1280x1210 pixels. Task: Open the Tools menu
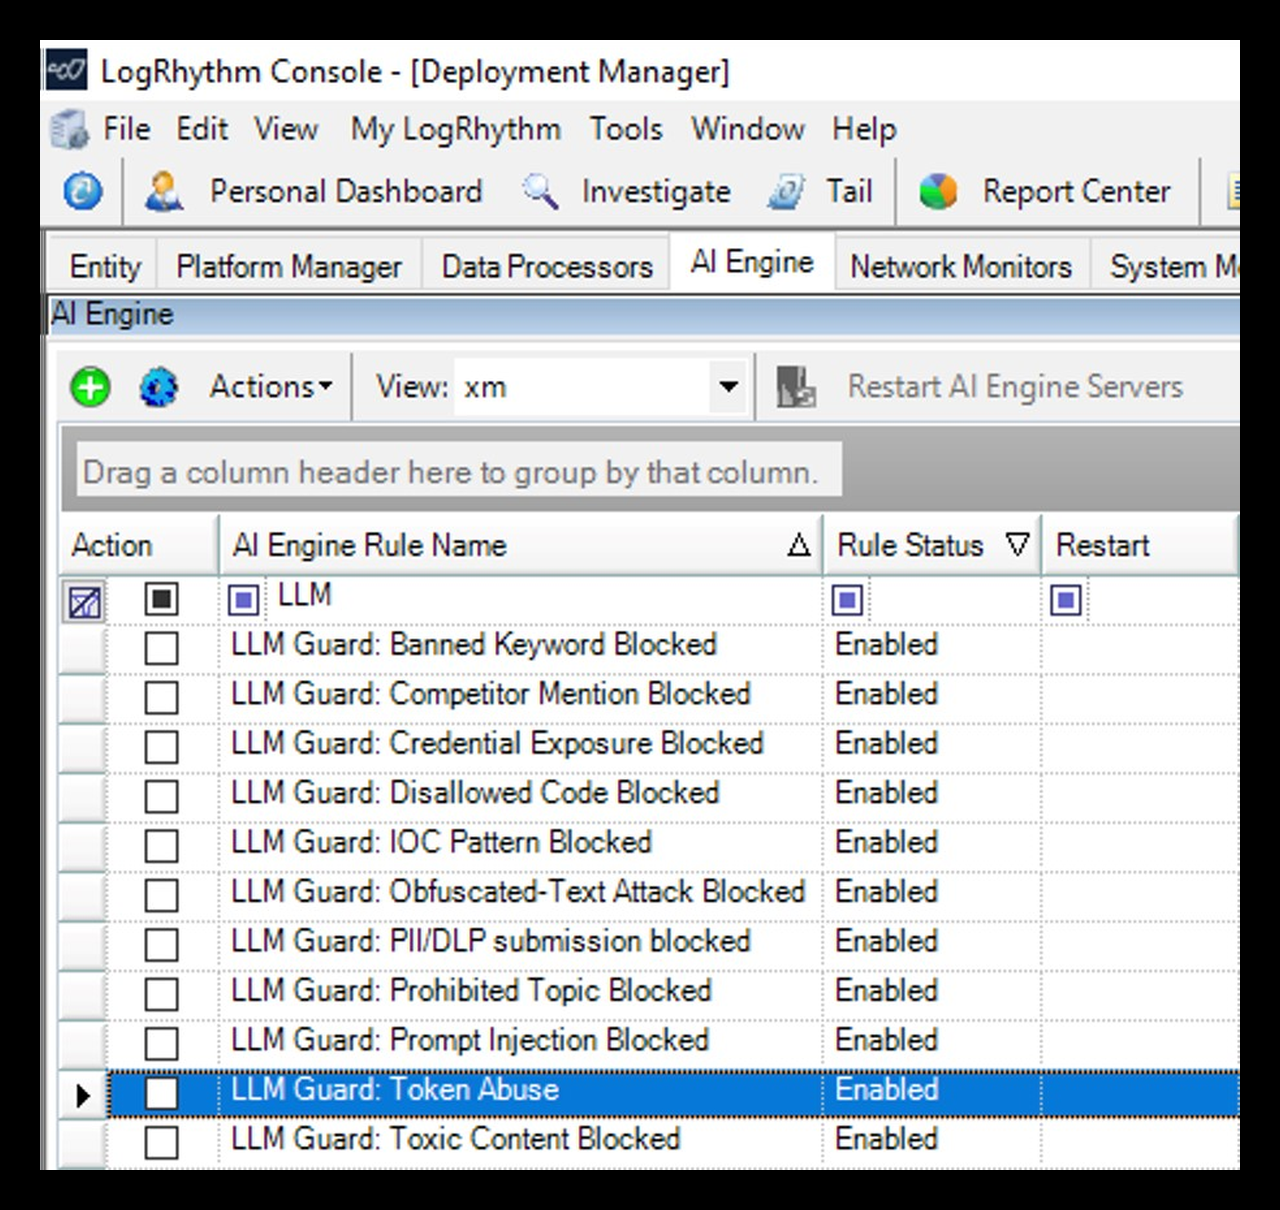(x=626, y=129)
